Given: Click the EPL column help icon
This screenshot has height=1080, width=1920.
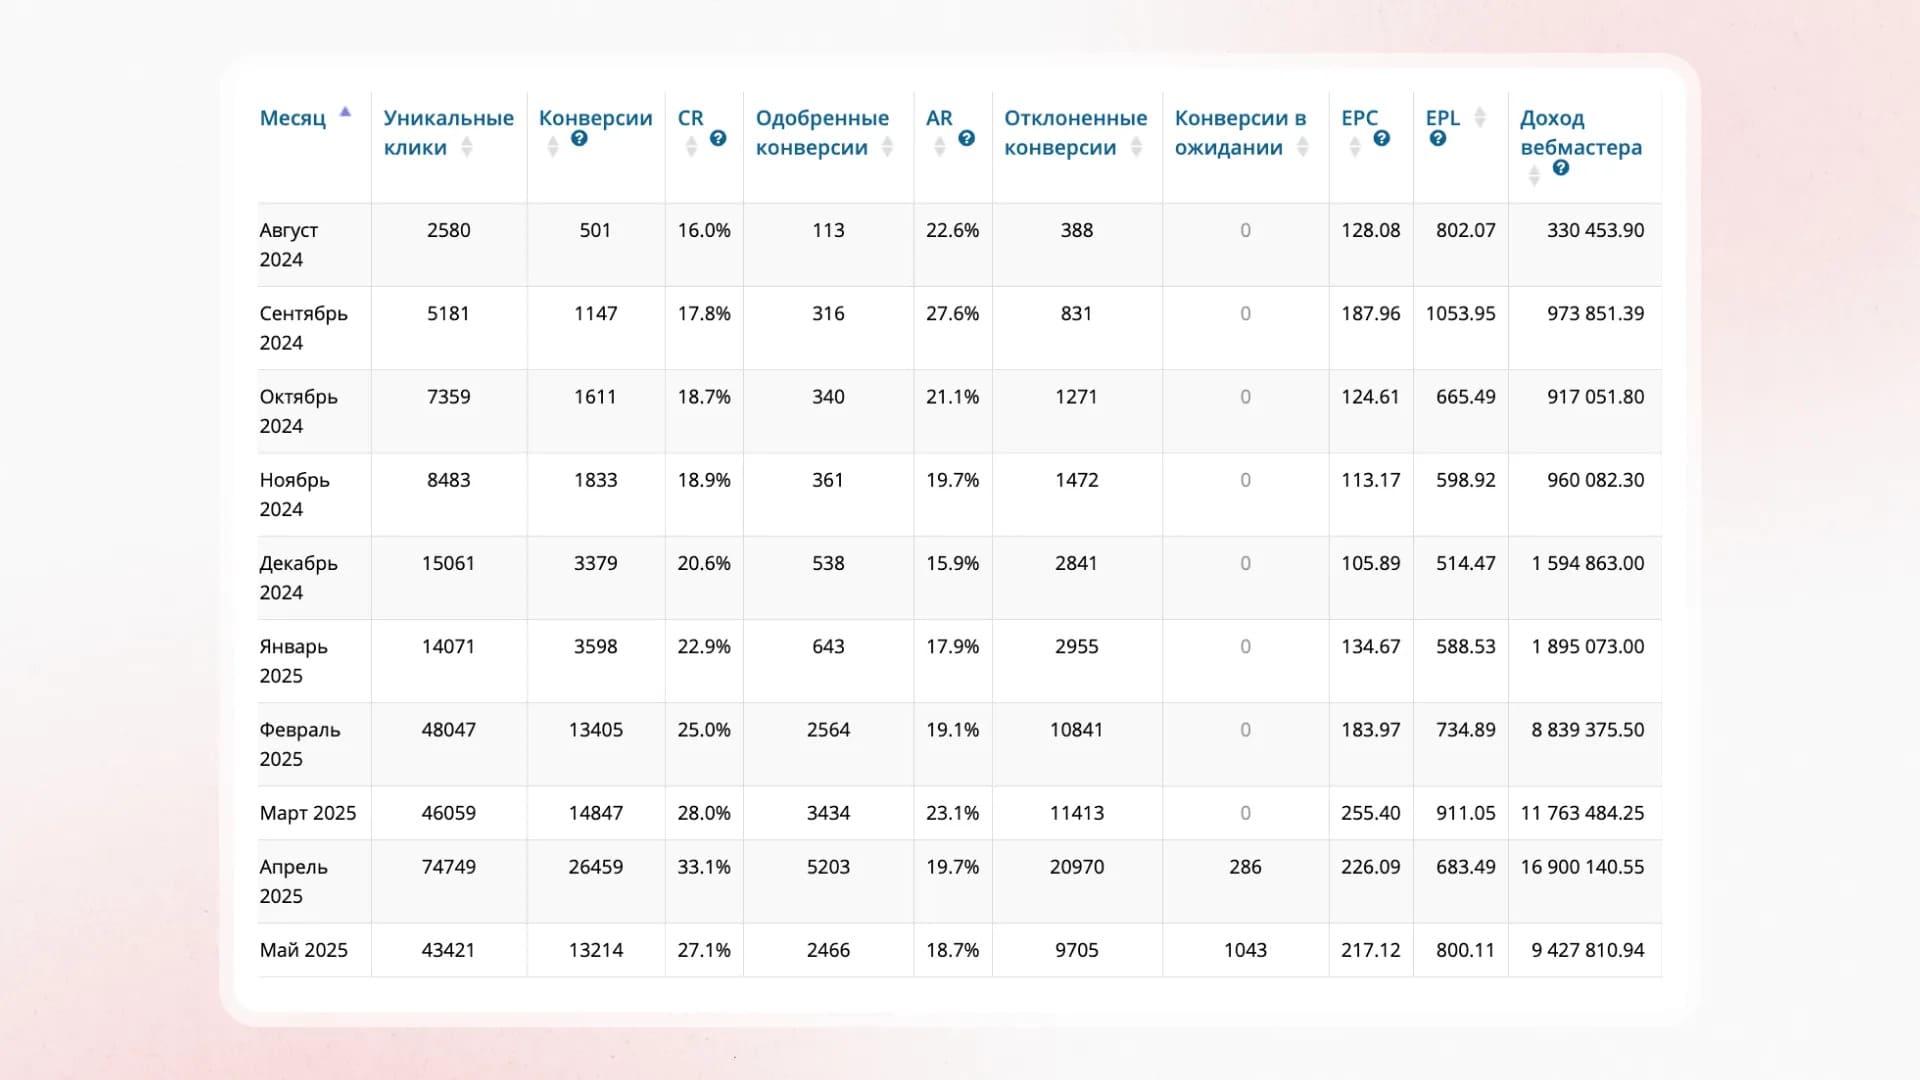Looking at the screenshot, I should (x=1438, y=139).
